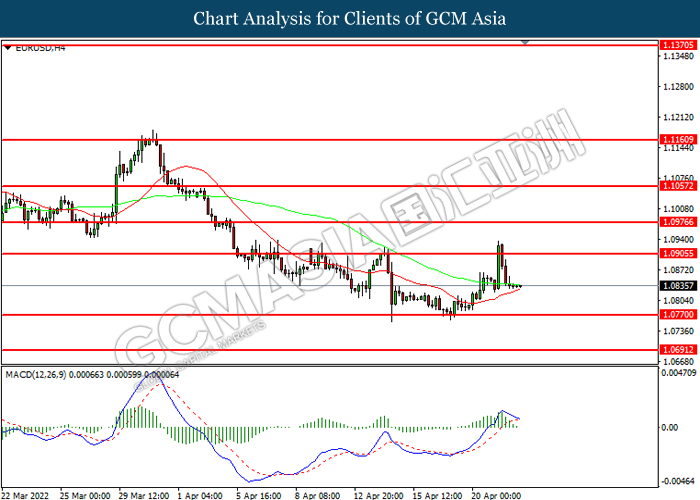
Task: Select the 1.07700 support price label
Action: 678,315
